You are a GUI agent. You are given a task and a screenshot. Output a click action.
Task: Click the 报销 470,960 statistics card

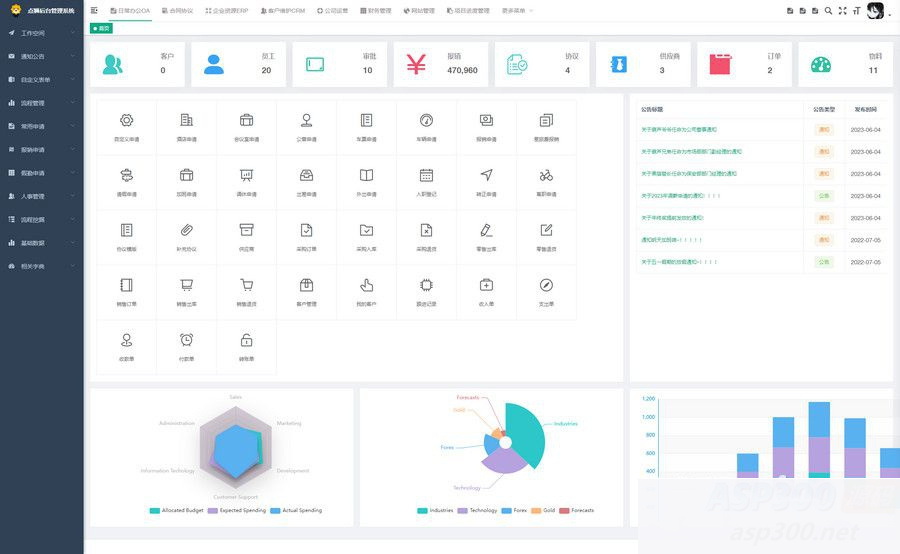click(x=441, y=64)
